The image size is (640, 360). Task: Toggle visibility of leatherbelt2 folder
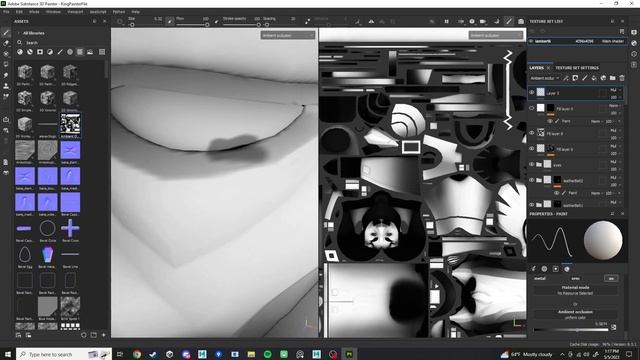click(x=532, y=180)
